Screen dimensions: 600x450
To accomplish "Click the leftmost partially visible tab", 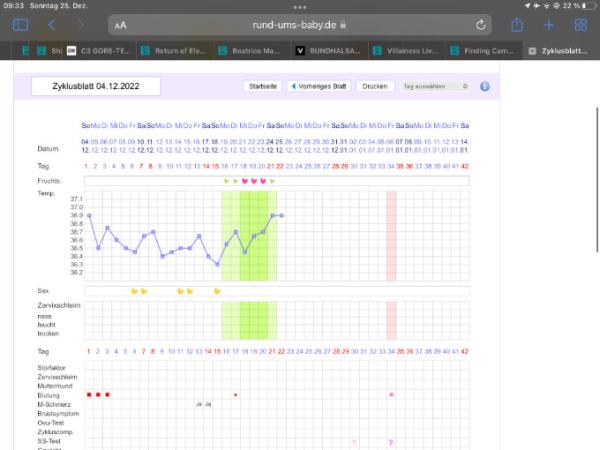I will pyautogui.click(x=25, y=51).
